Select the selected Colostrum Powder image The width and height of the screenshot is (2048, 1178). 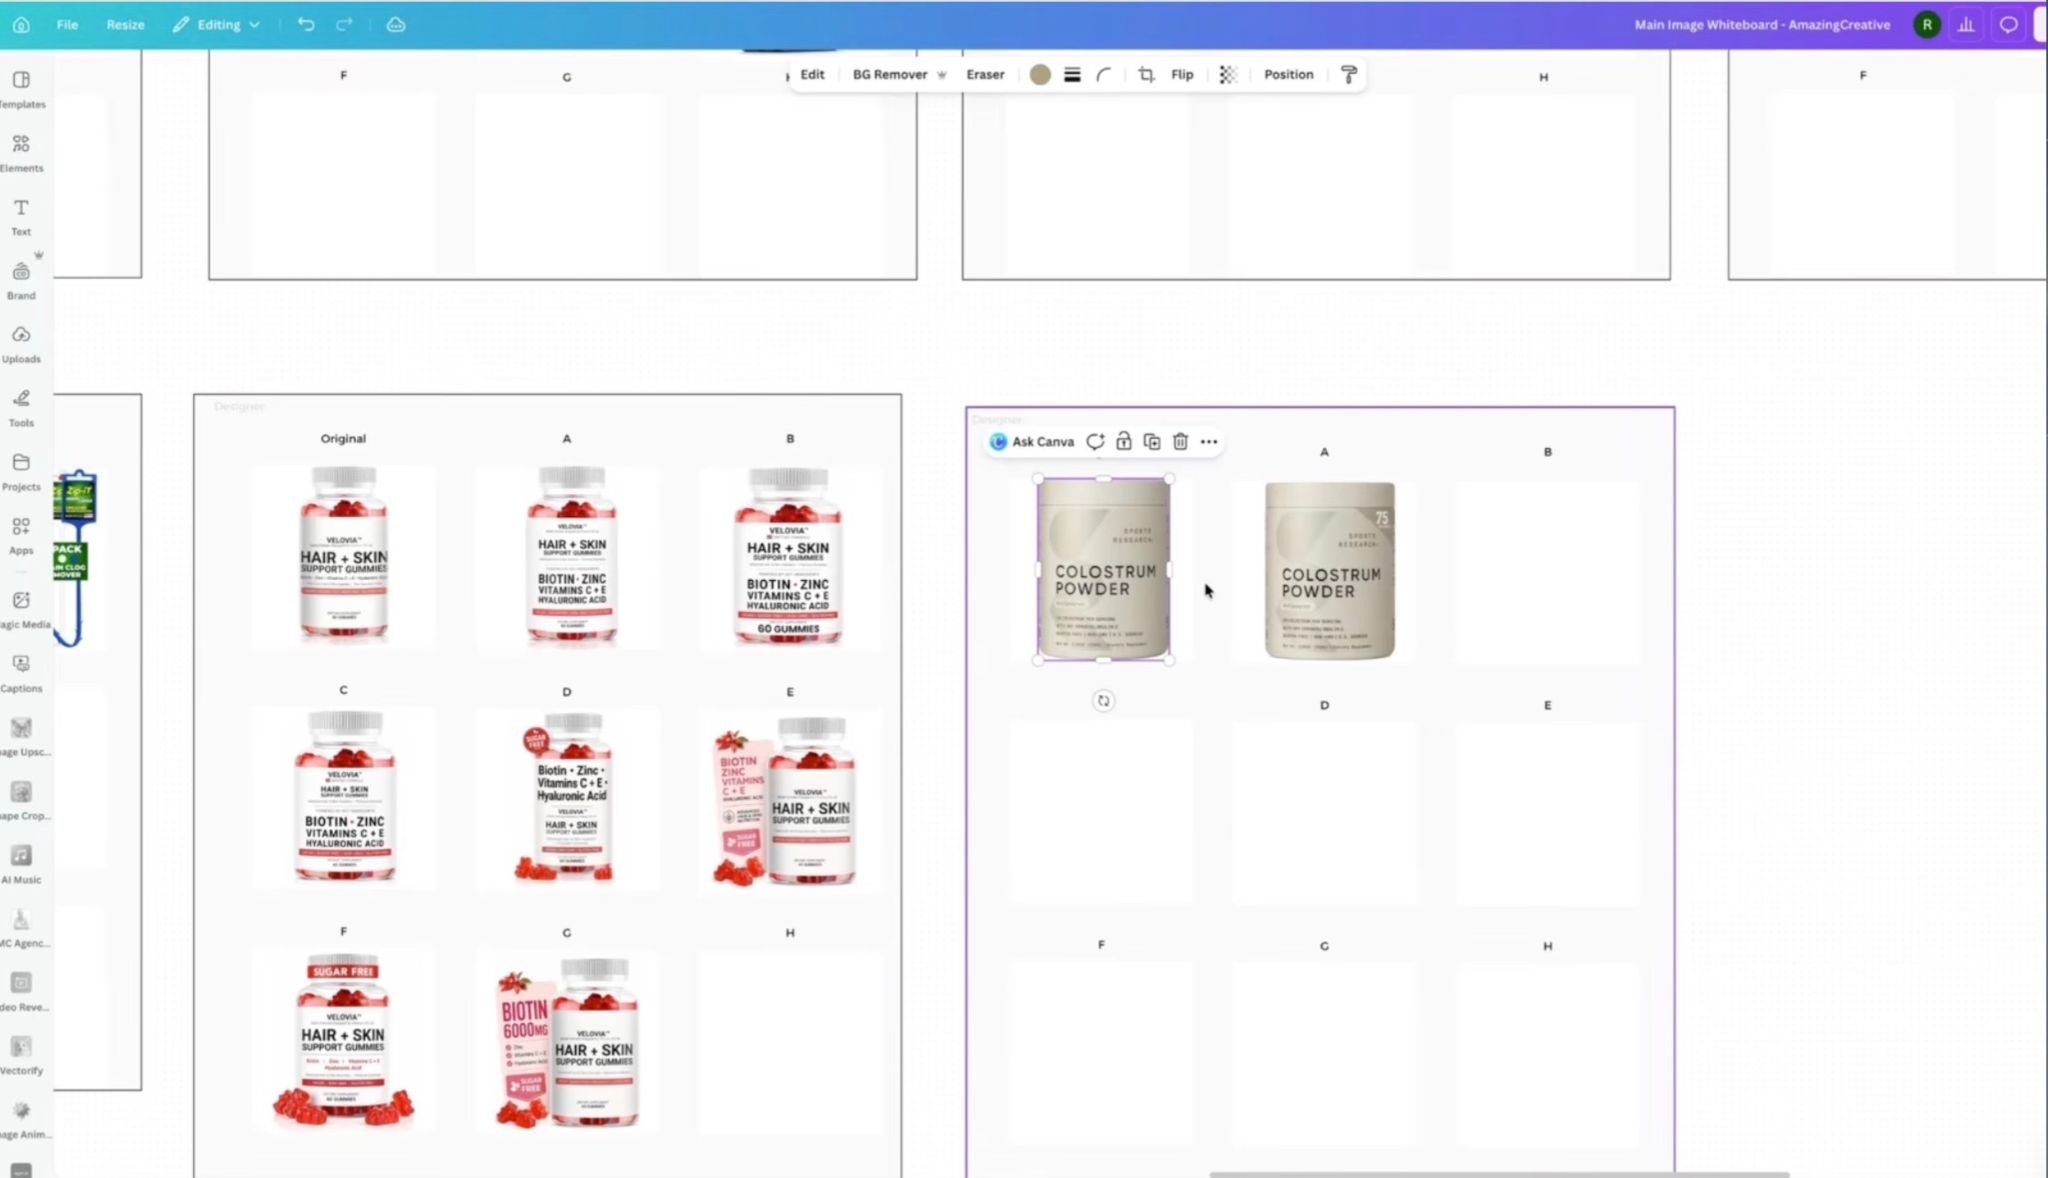[1103, 569]
